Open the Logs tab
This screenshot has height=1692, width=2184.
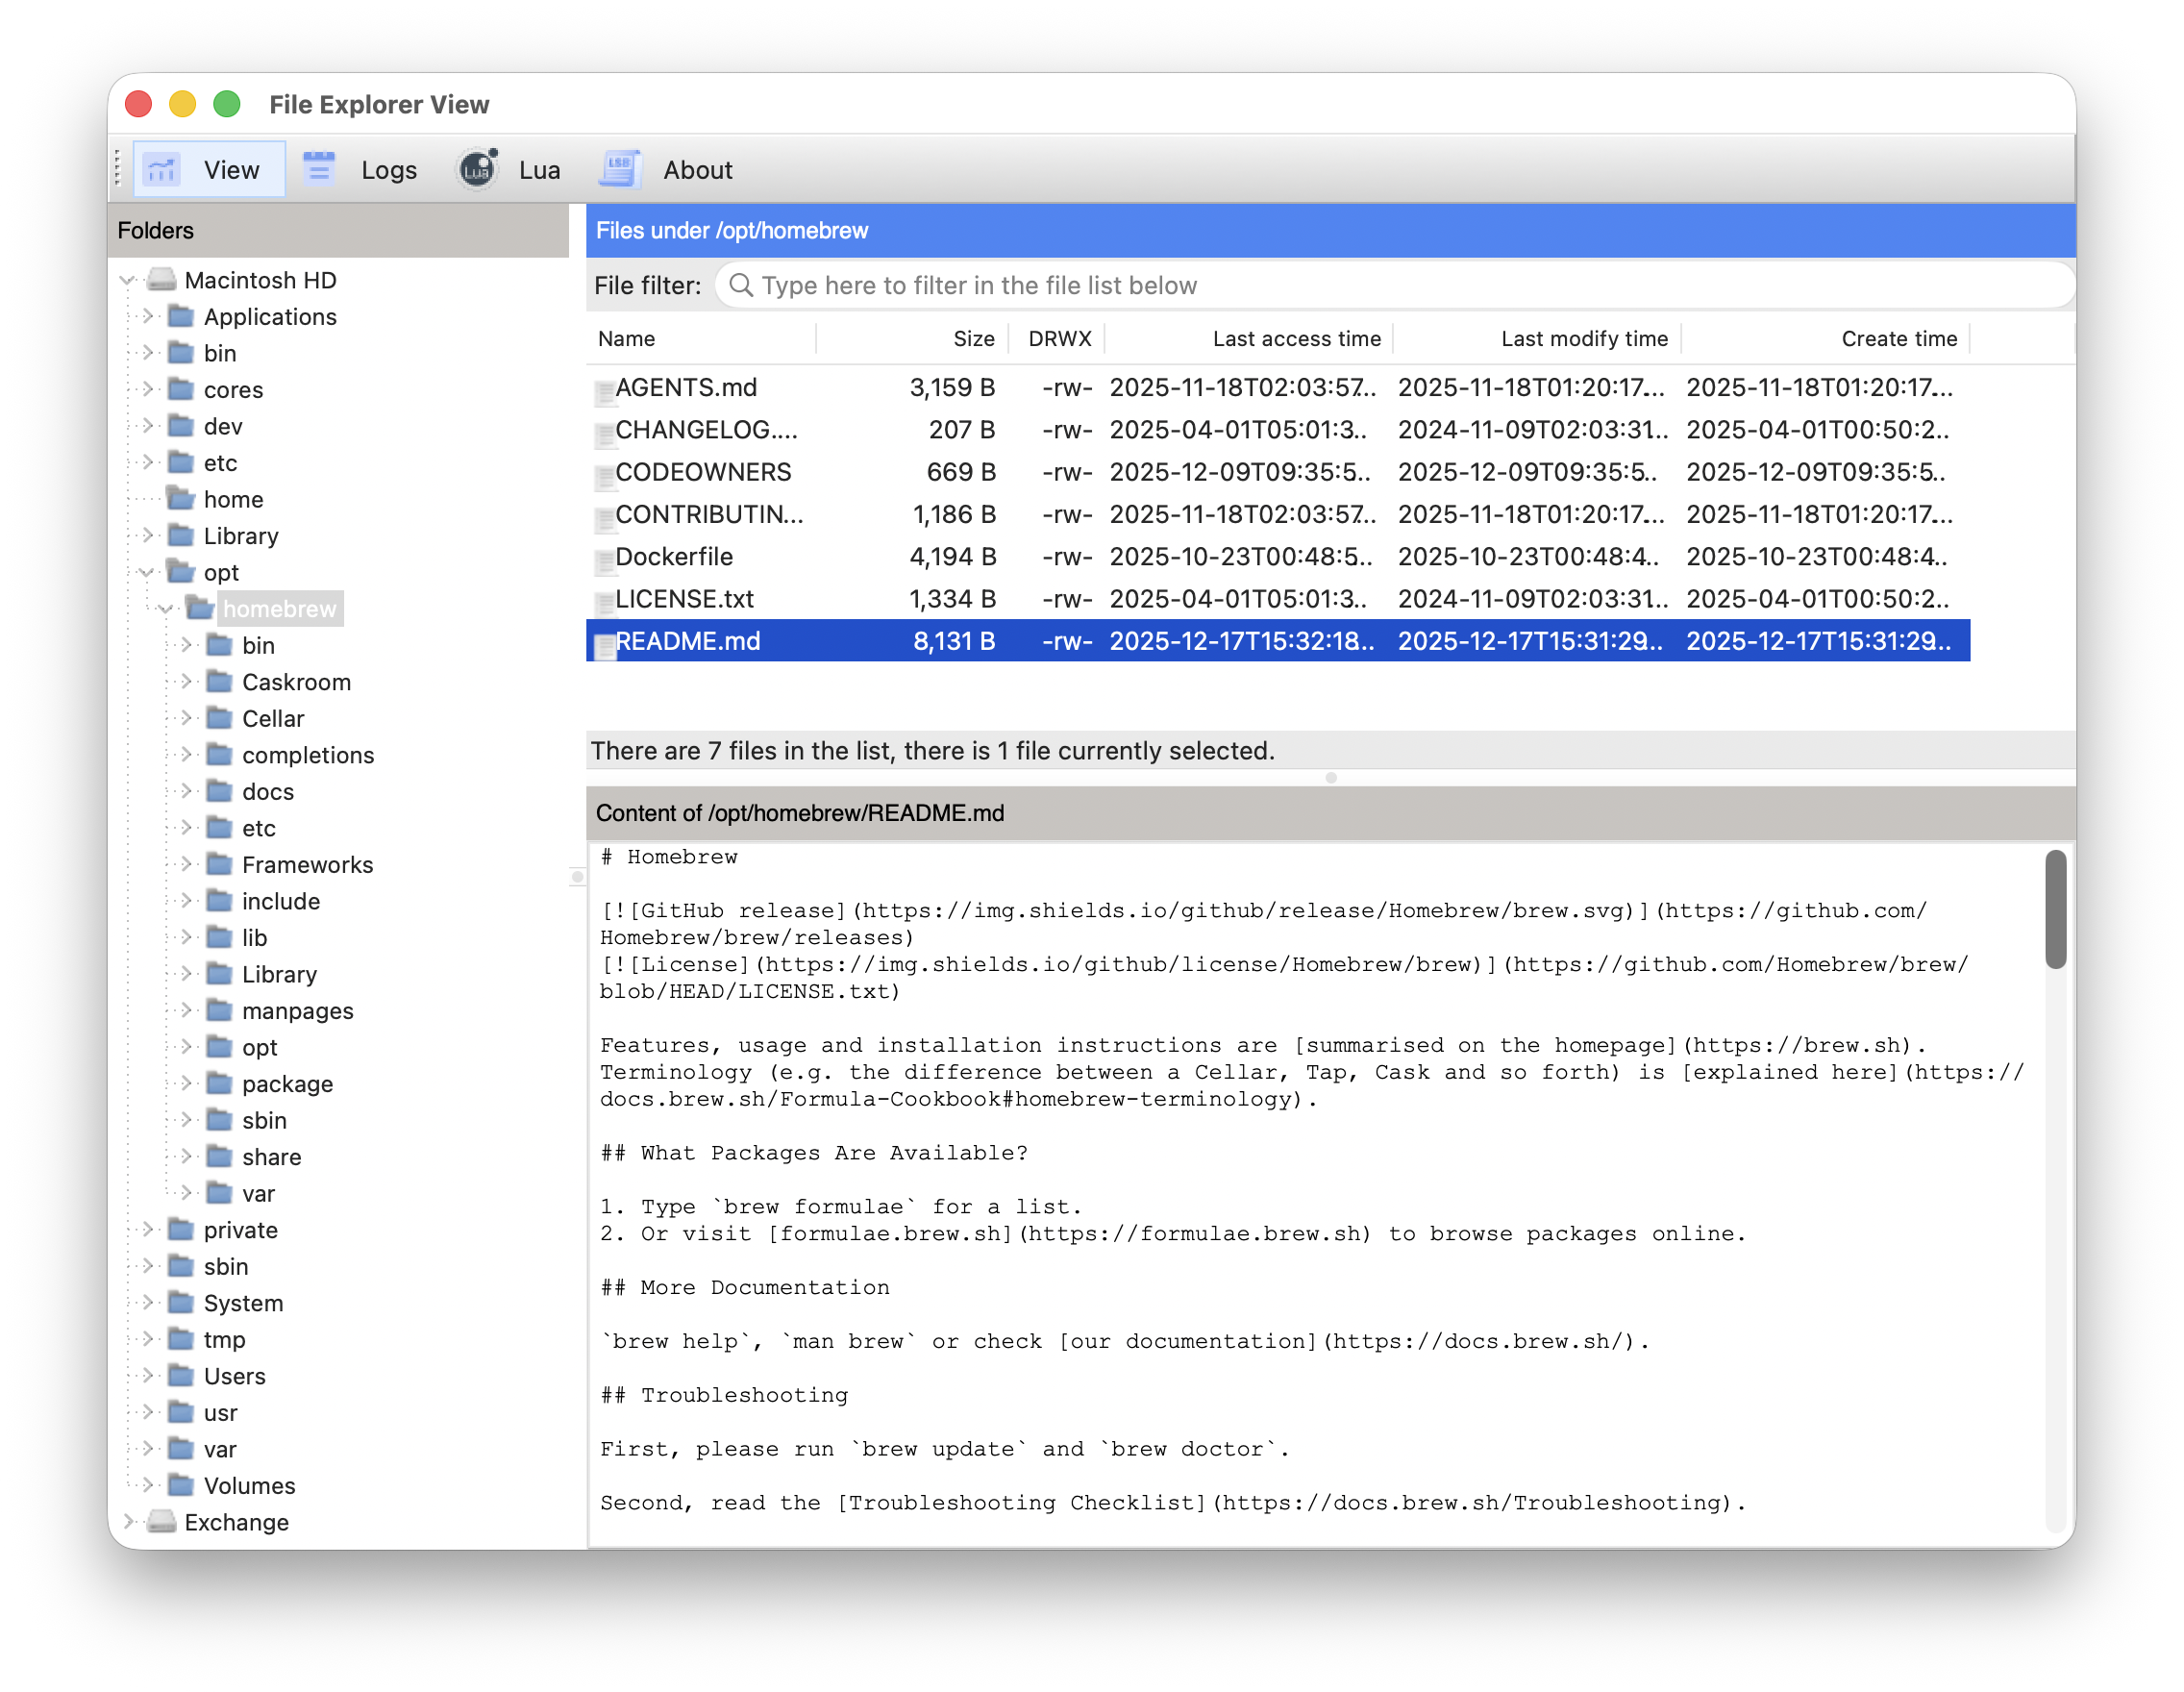[x=388, y=169]
